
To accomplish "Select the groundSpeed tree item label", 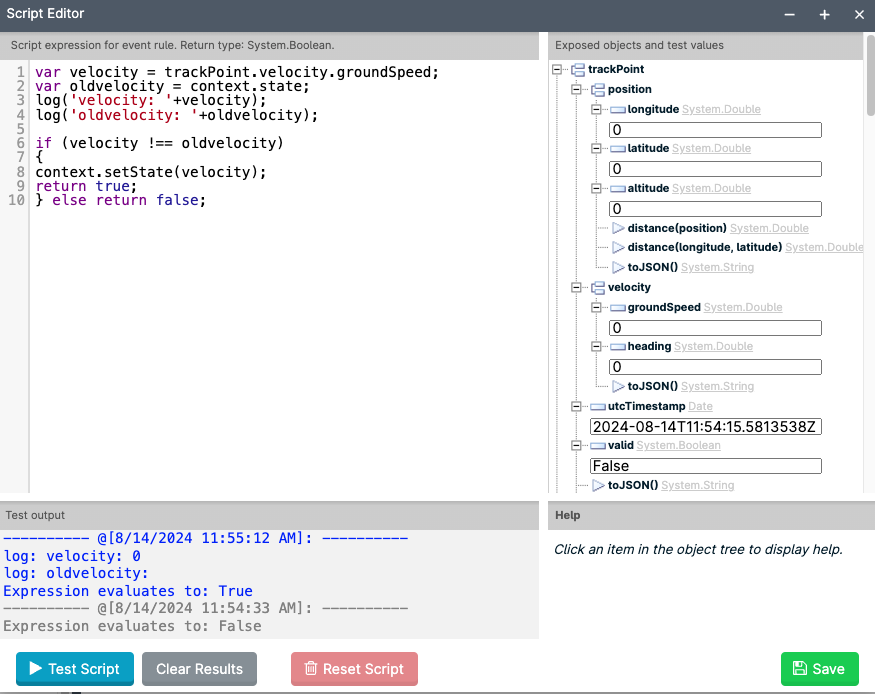I will pos(664,307).
